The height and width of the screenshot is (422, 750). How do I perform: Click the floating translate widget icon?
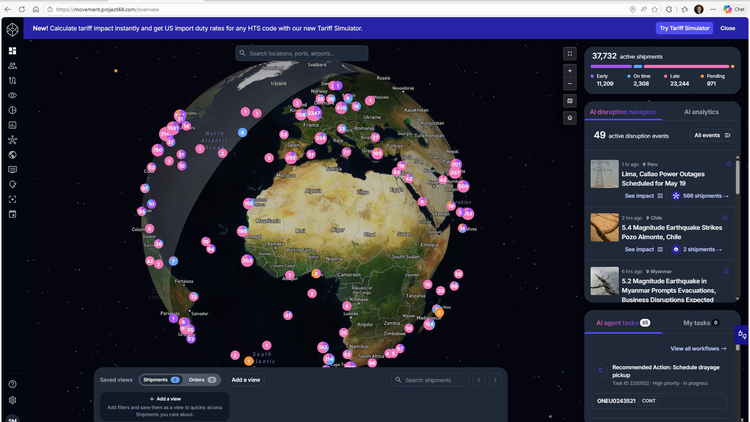tap(742, 335)
